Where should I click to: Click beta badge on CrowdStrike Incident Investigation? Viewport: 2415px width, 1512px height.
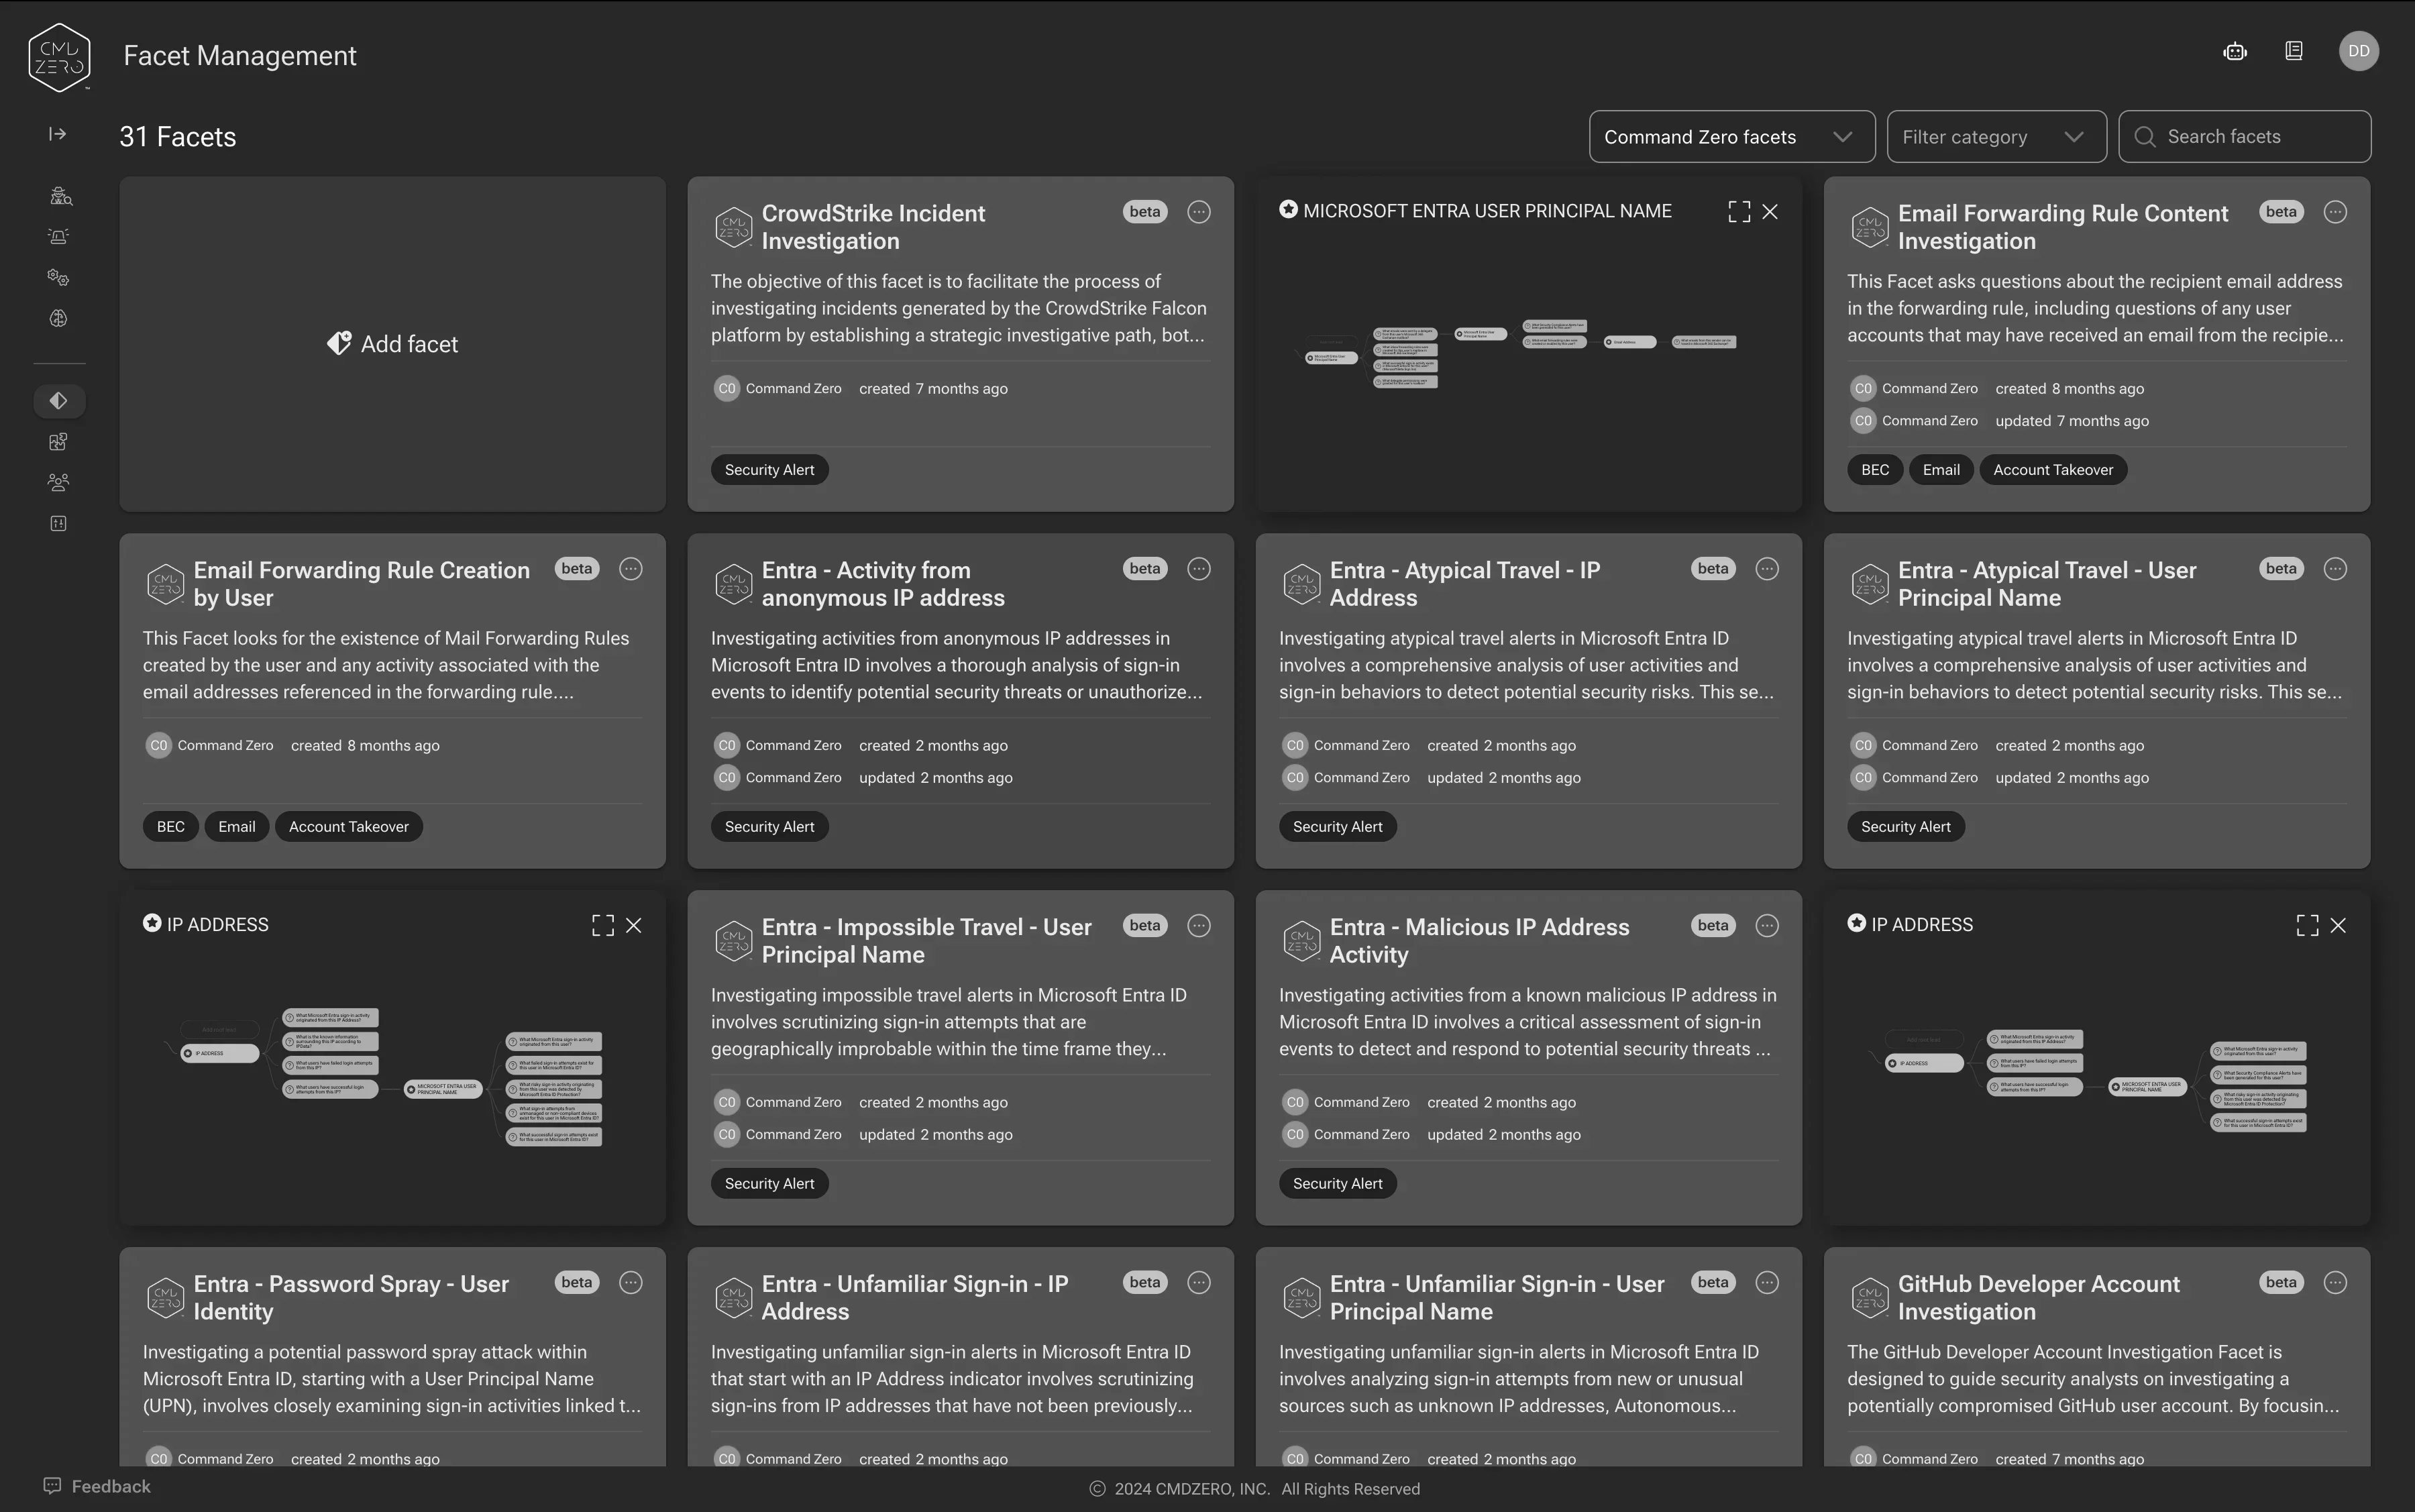click(x=1145, y=212)
